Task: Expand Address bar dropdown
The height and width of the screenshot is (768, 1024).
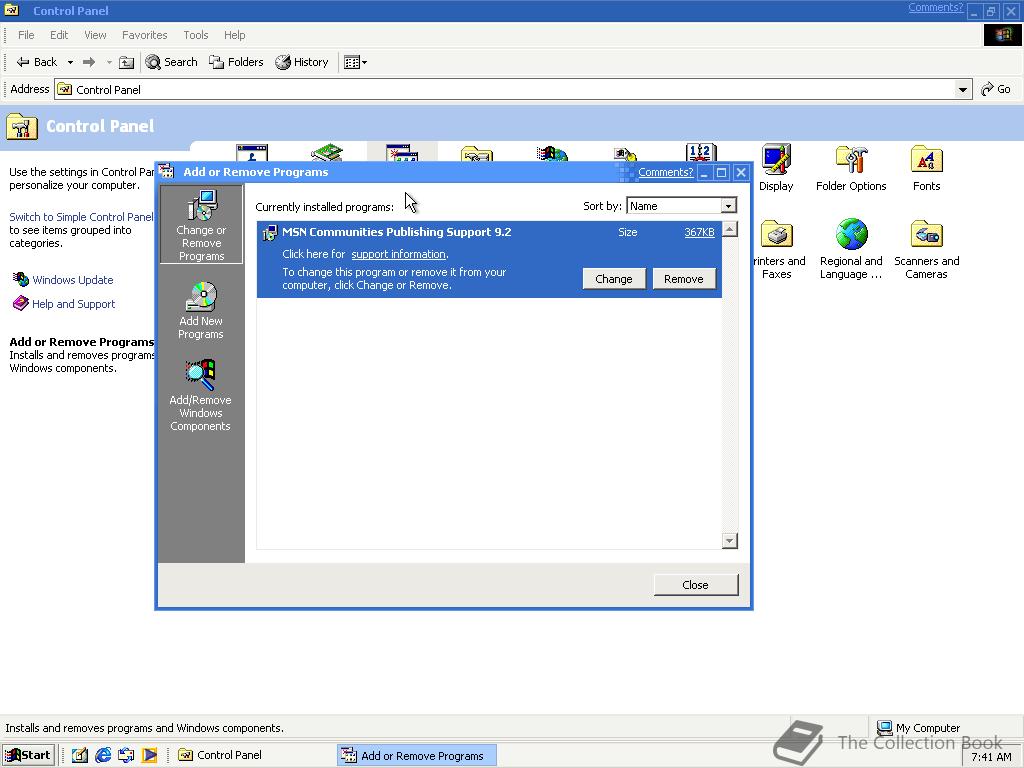Action: 963,89
